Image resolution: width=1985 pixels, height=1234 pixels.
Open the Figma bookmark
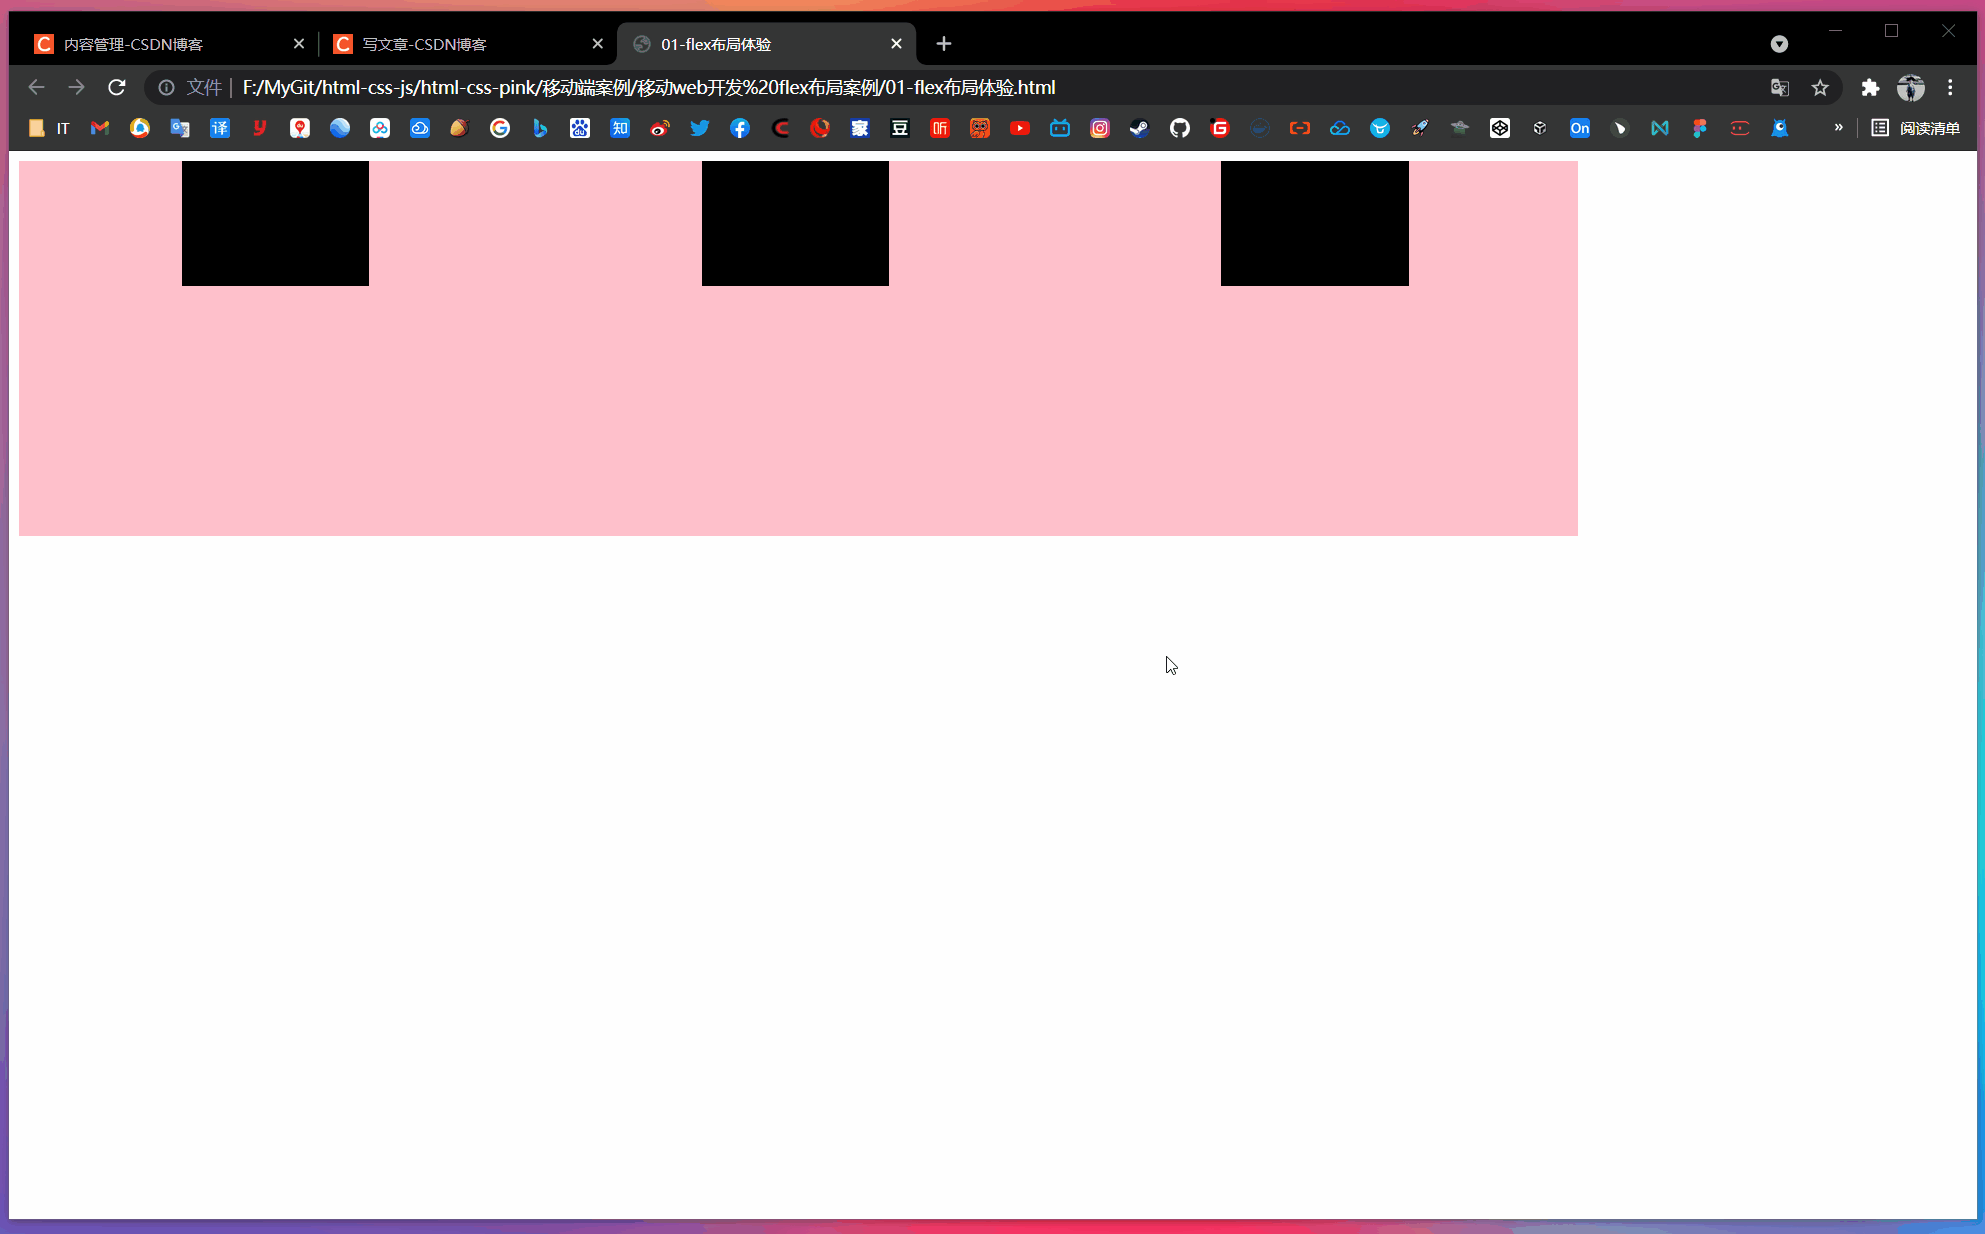(1700, 128)
